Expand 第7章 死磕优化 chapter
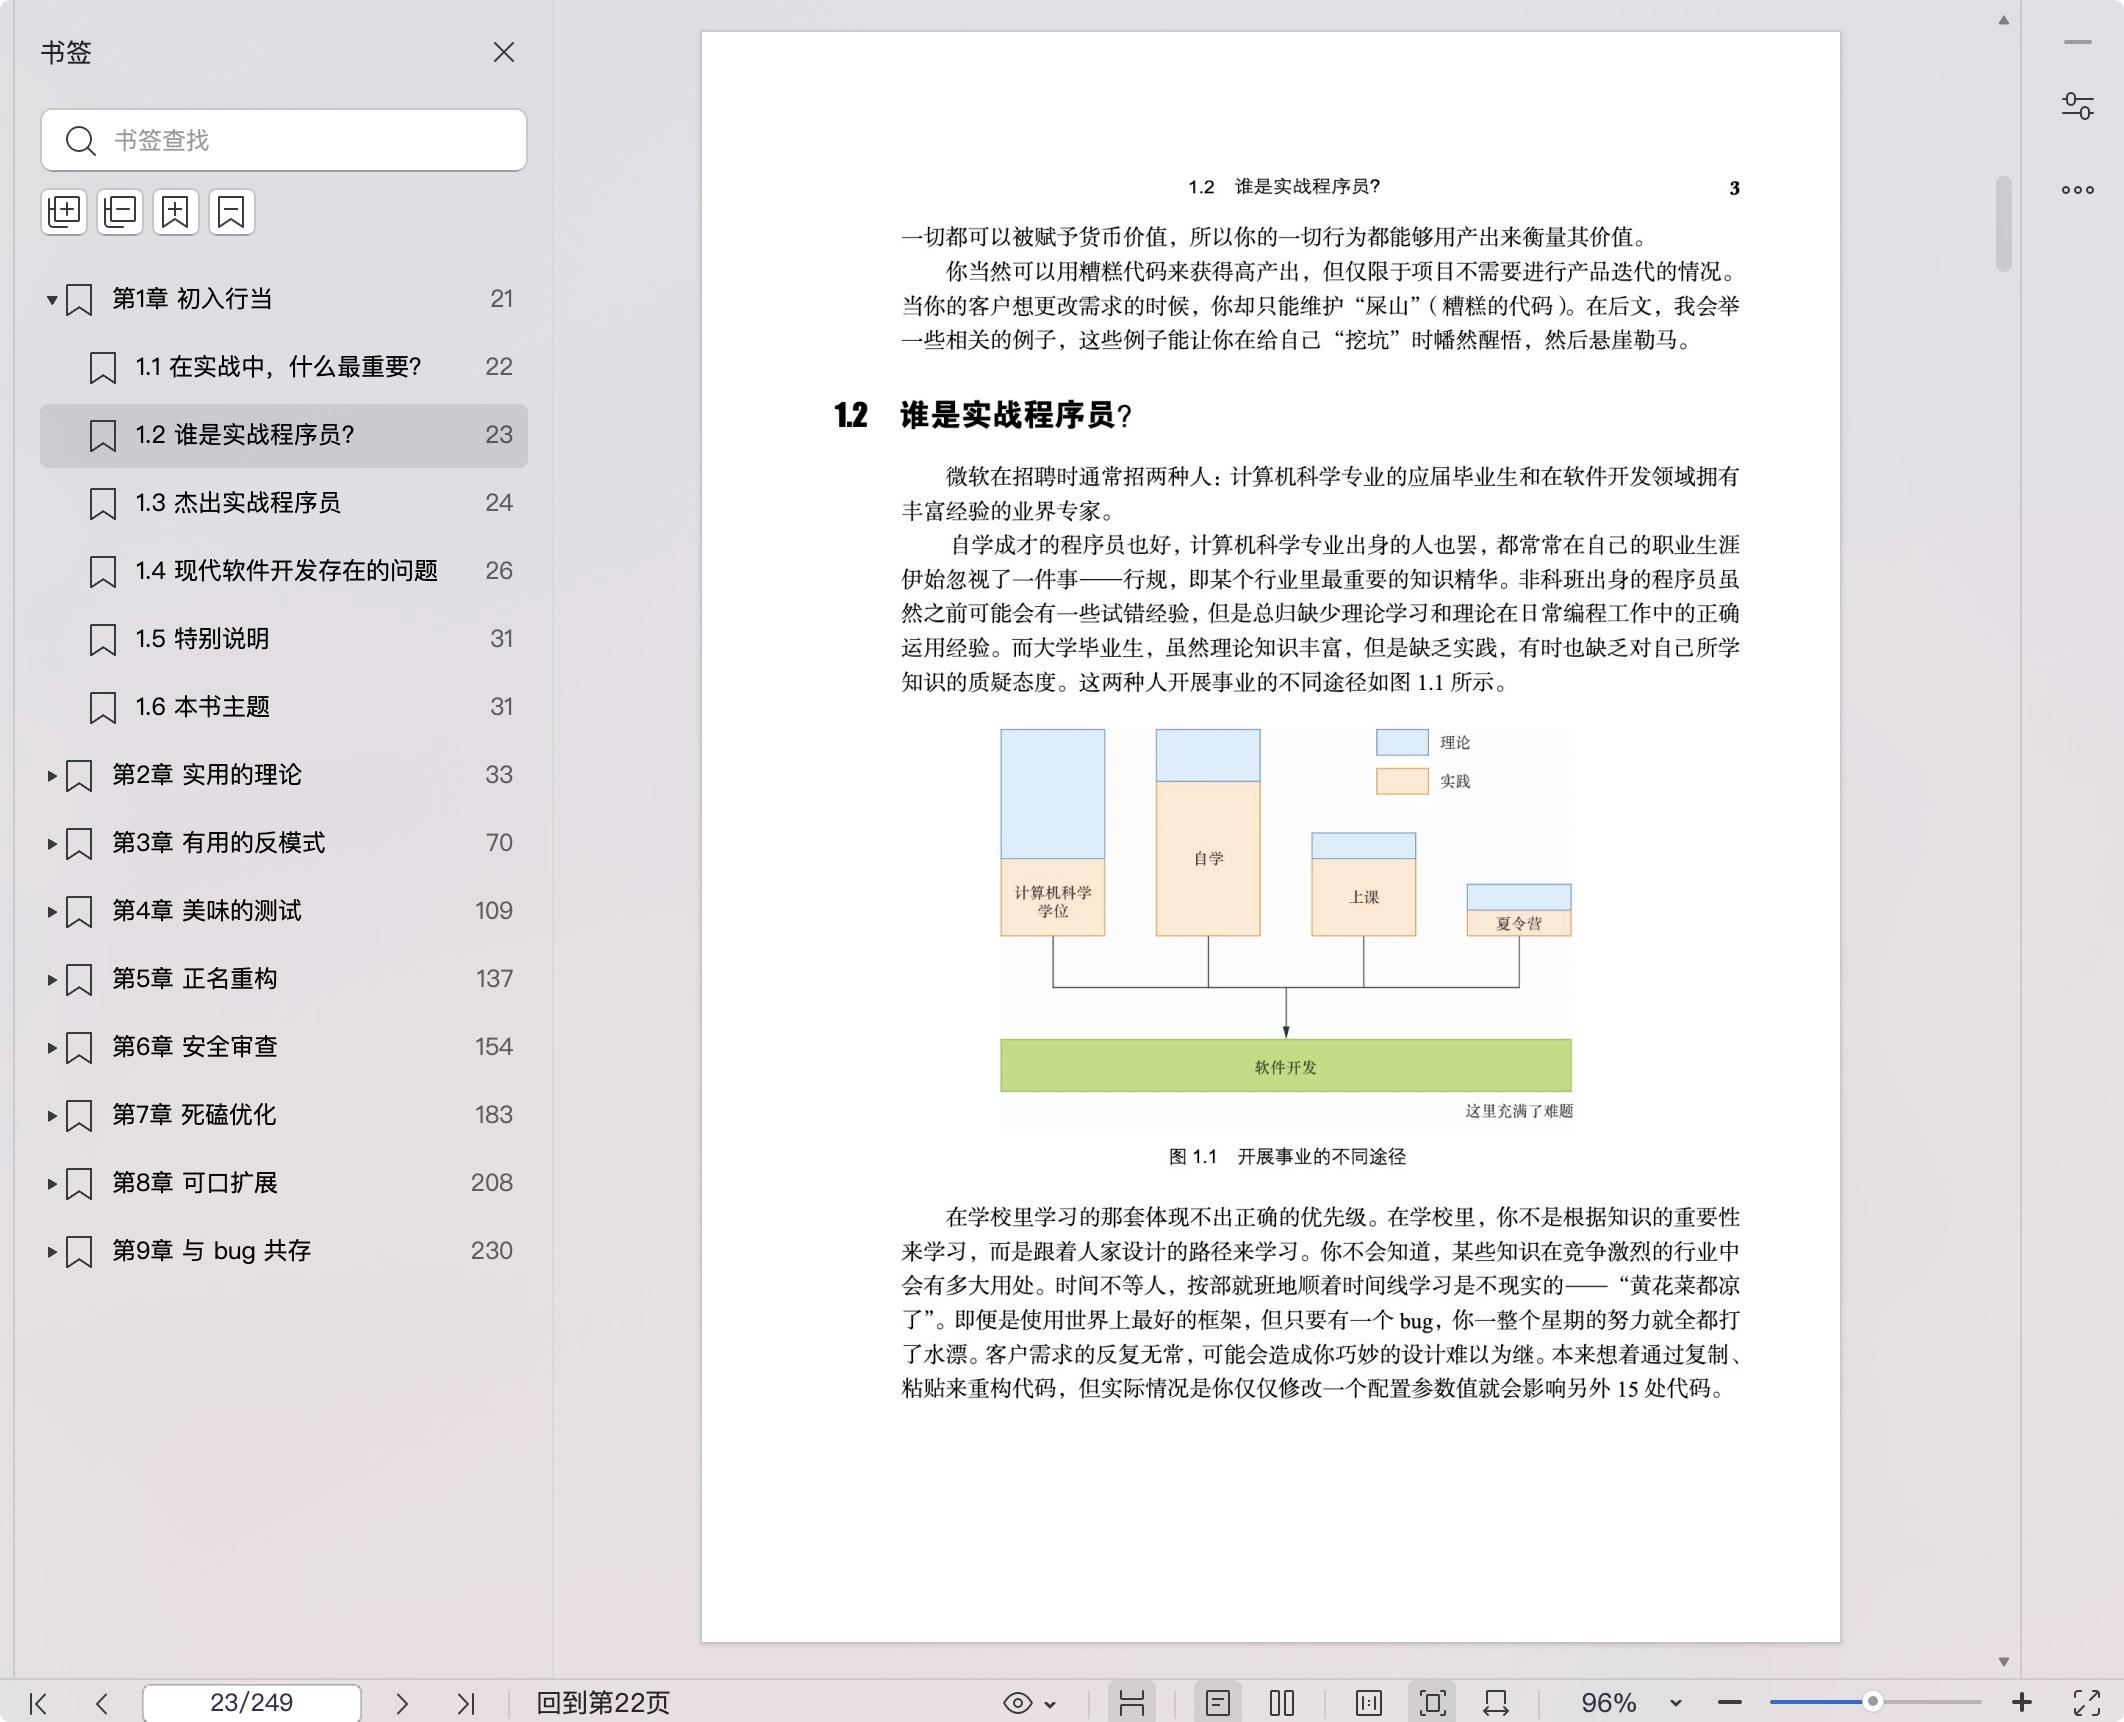This screenshot has height=1722, width=2124. click(x=52, y=1115)
